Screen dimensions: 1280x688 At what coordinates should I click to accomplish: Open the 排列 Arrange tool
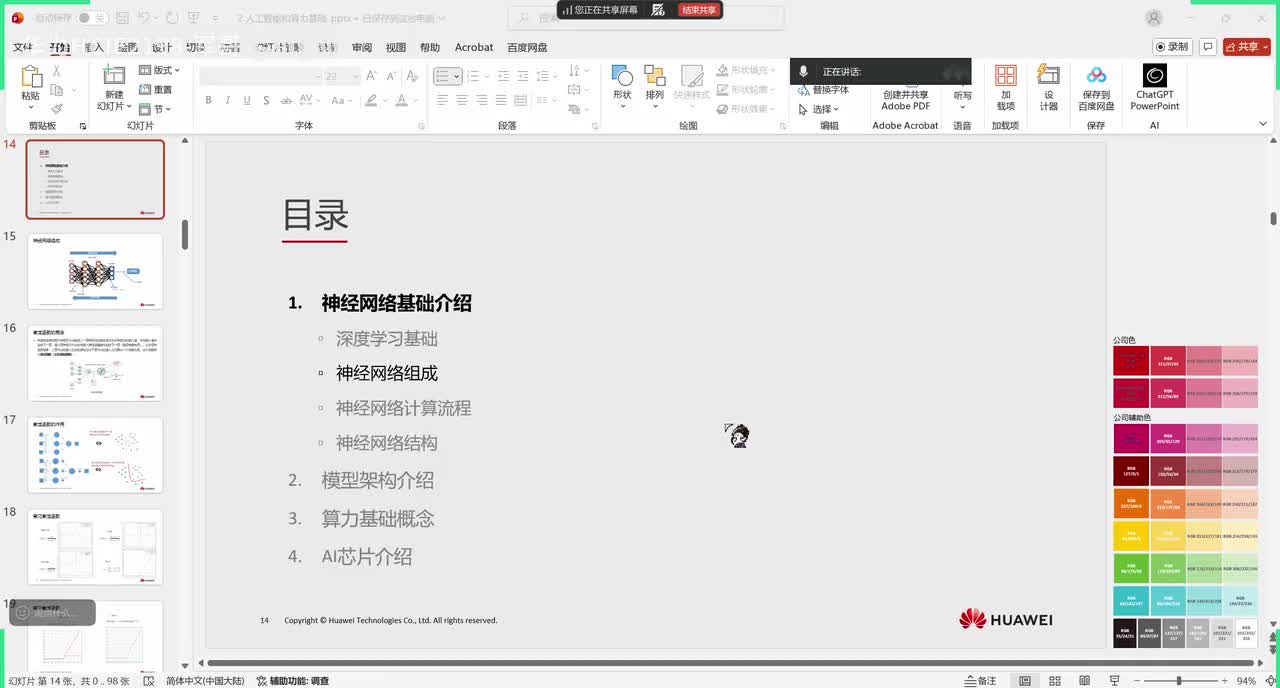point(654,88)
